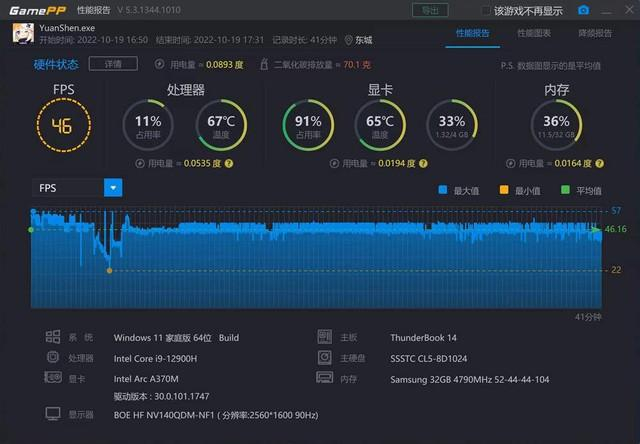Click the YuanShen.exe game avatar thumbnail
This screenshot has height=444, width=640.
coord(23,33)
